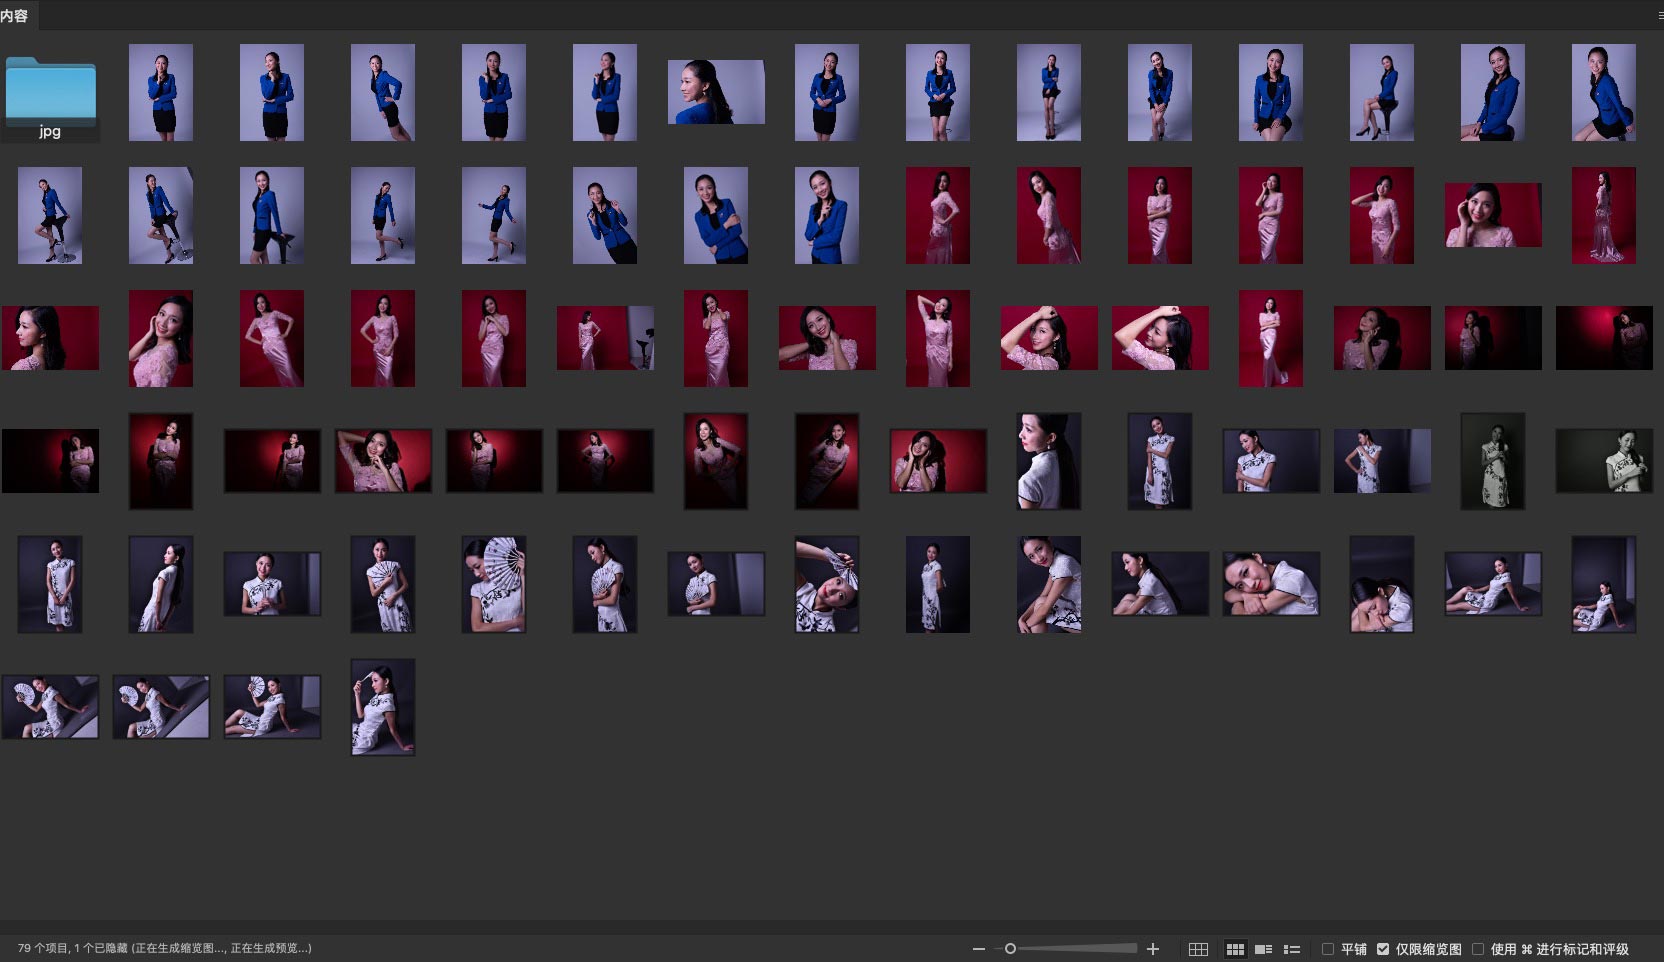Click the plus button to enlarge thumbnails
Screen dimensions: 1664x962
pyautogui.click(x=1153, y=949)
